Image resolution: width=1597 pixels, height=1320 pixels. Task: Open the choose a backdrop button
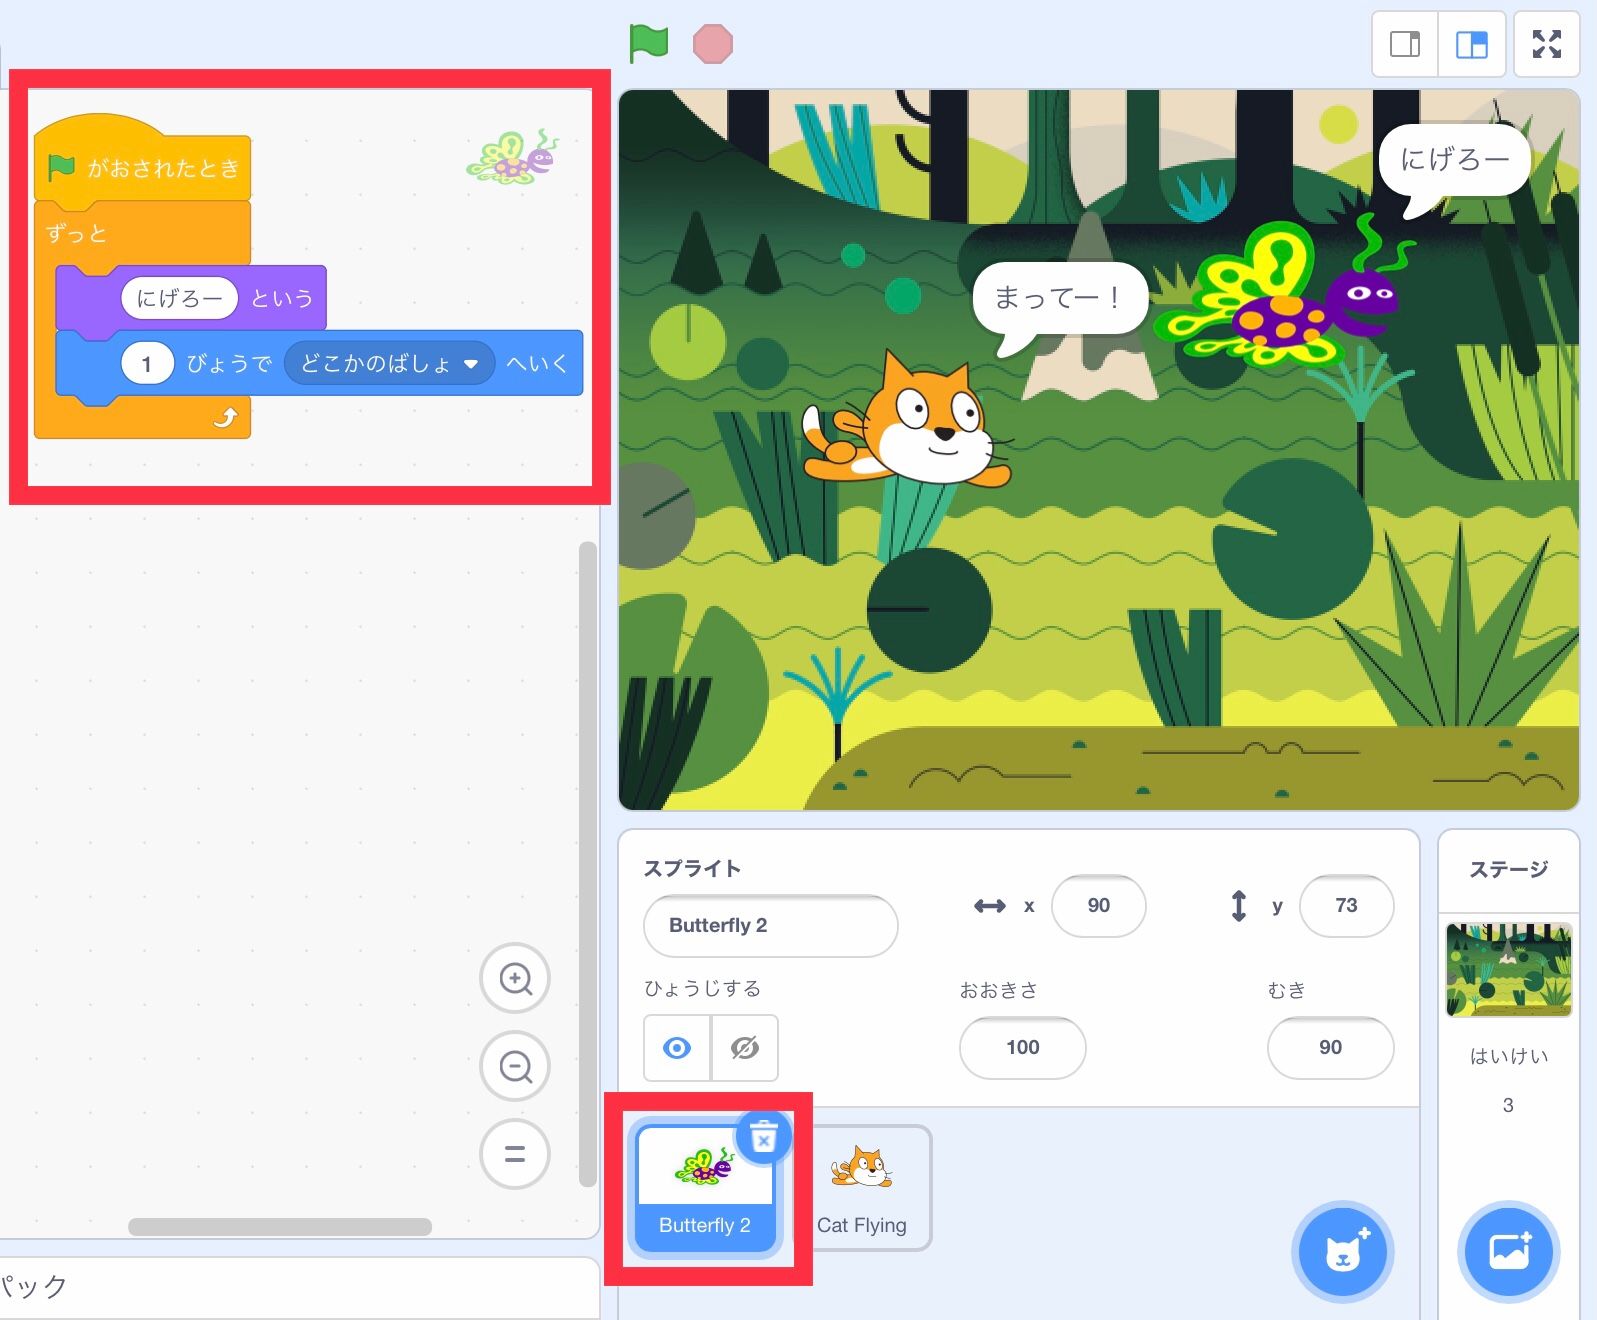[x=1508, y=1251]
